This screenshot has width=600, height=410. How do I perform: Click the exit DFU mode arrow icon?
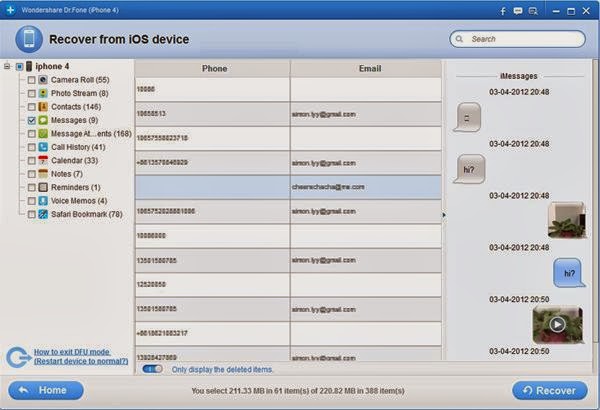coord(18,357)
